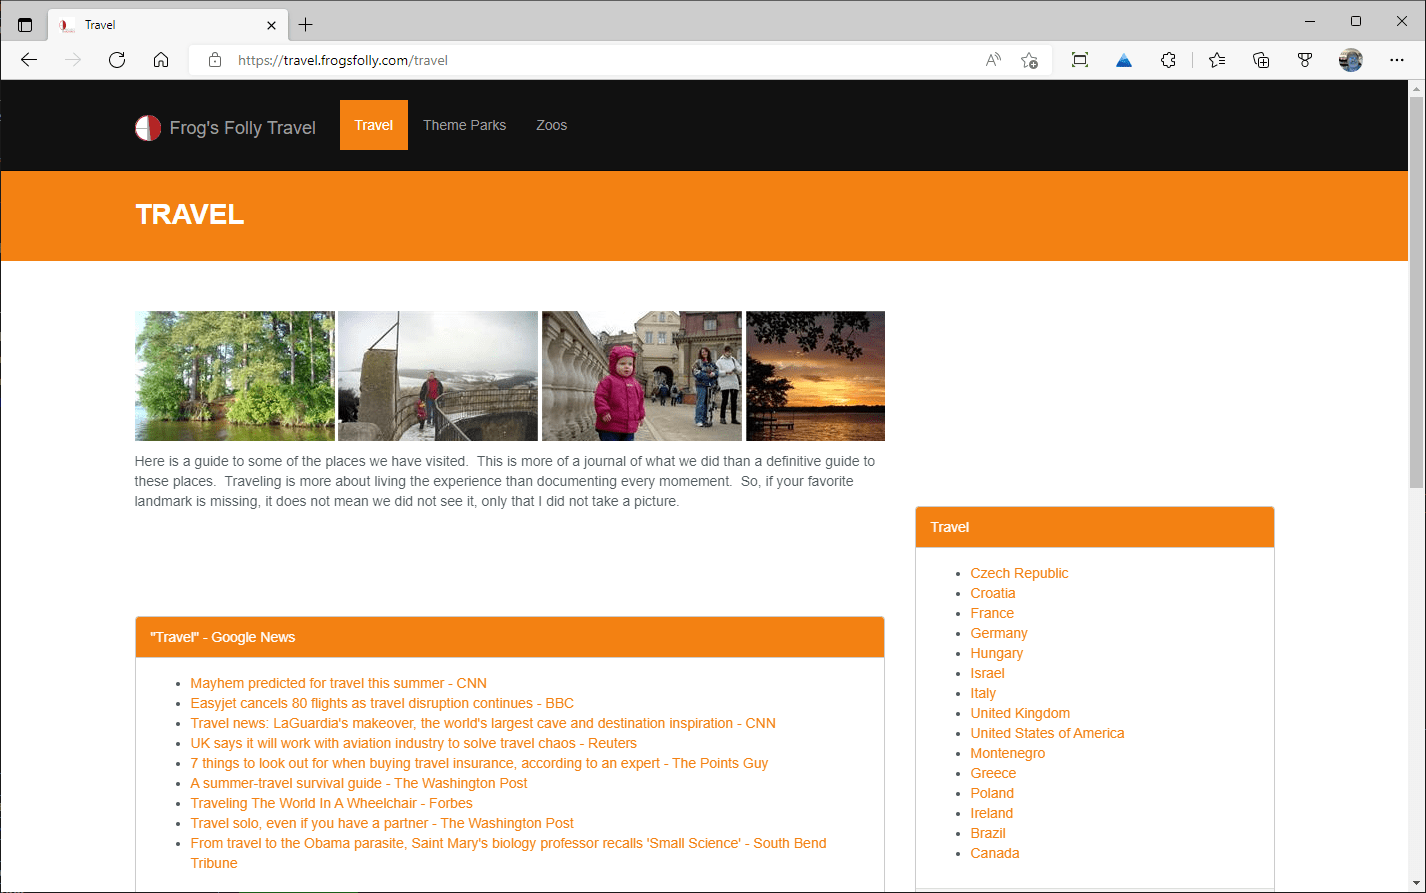Image resolution: width=1426 pixels, height=893 pixels.
Task: Open the Czech Republic link
Action: coord(1019,573)
